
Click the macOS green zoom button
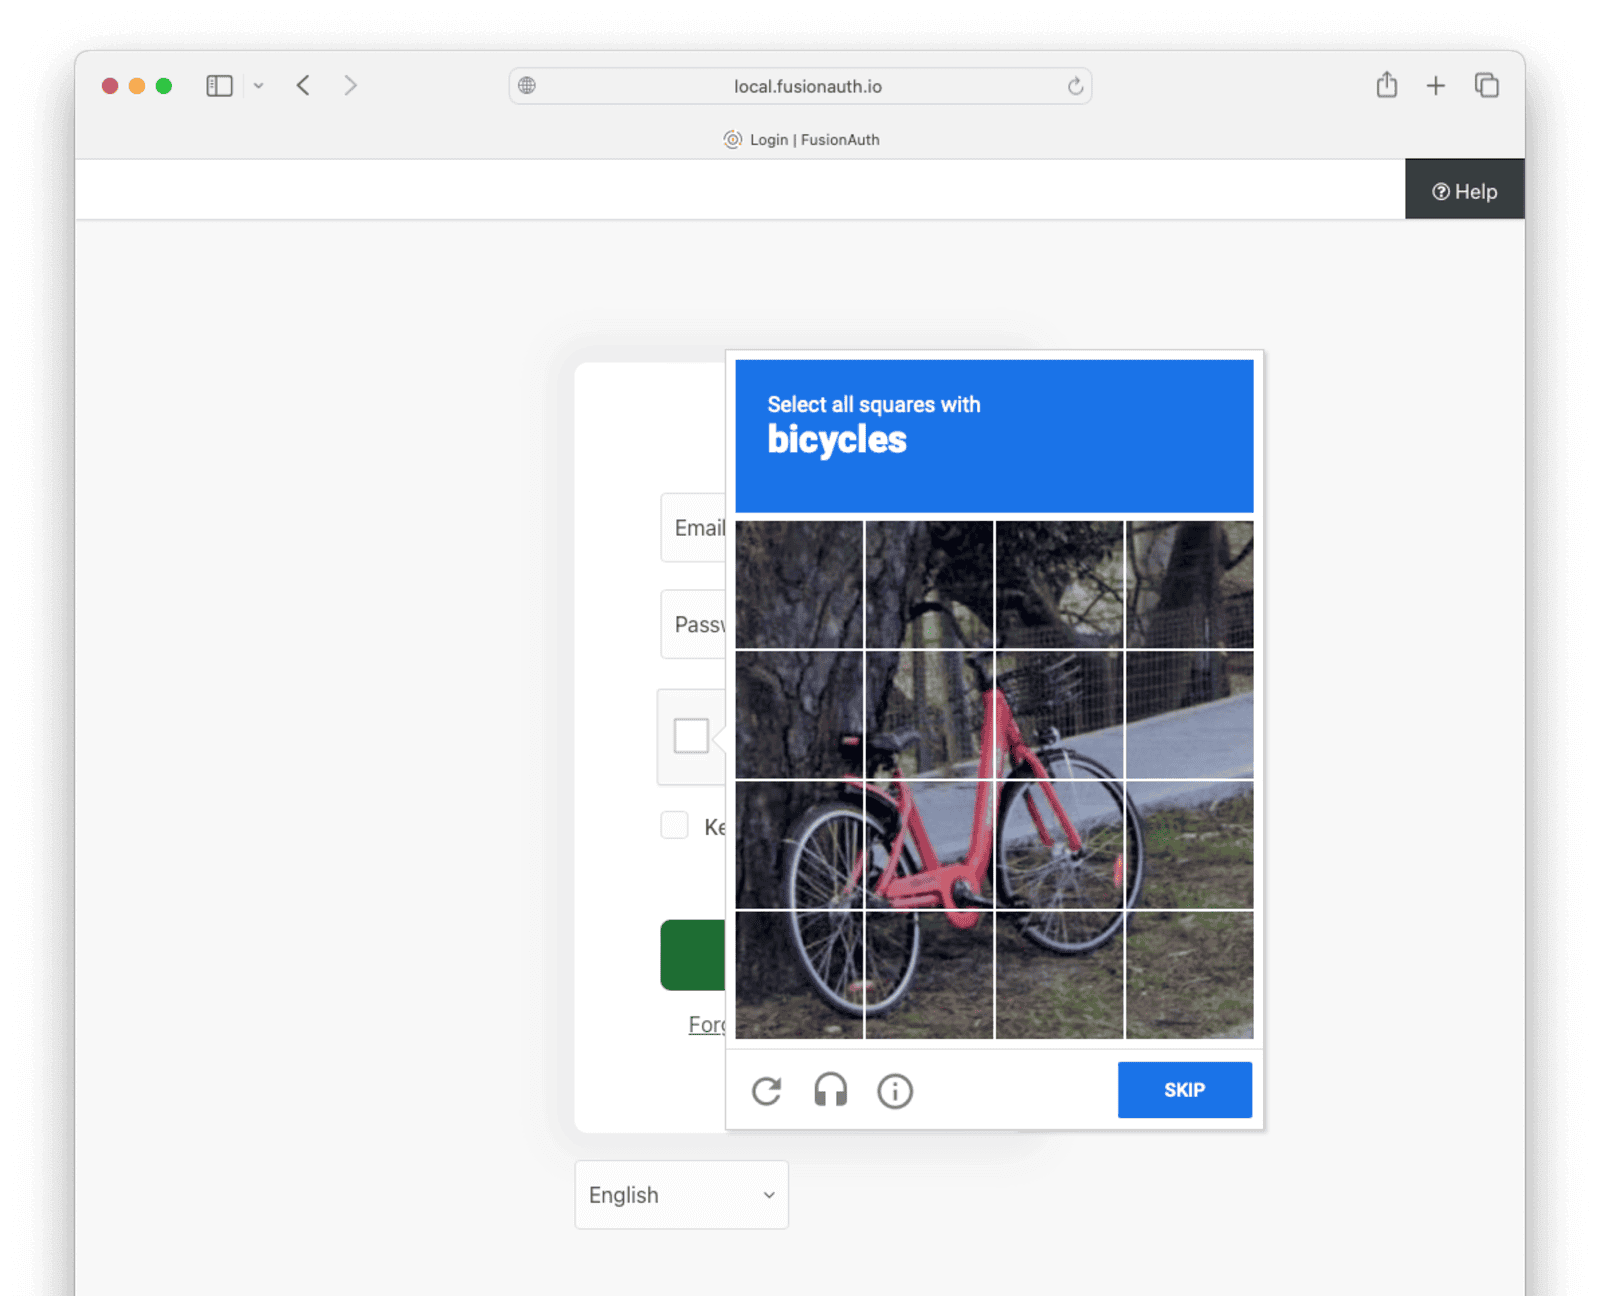click(164, 86)
